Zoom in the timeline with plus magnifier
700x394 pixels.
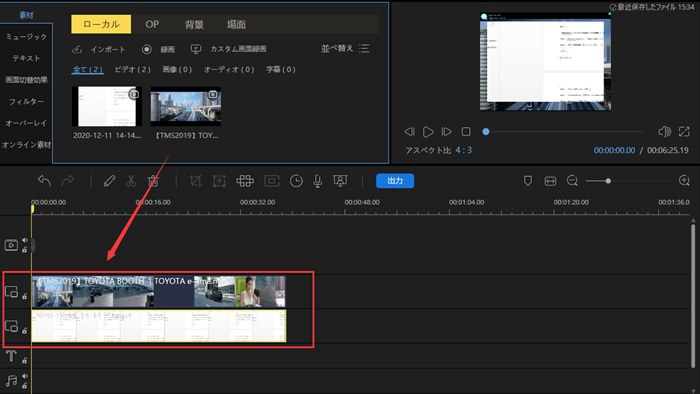(684, 180)
